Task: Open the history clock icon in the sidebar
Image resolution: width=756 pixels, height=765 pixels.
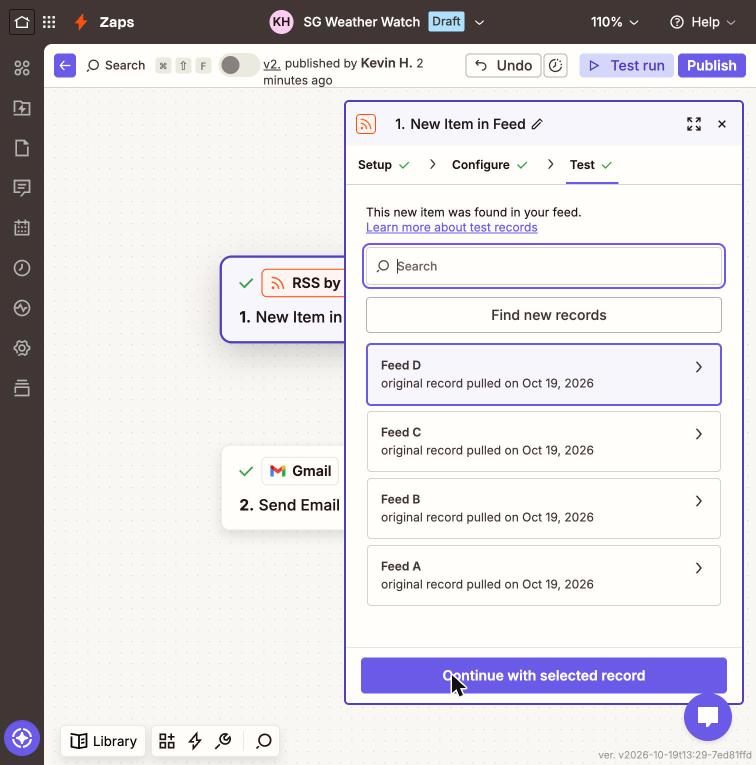Action: pos(22,268)
